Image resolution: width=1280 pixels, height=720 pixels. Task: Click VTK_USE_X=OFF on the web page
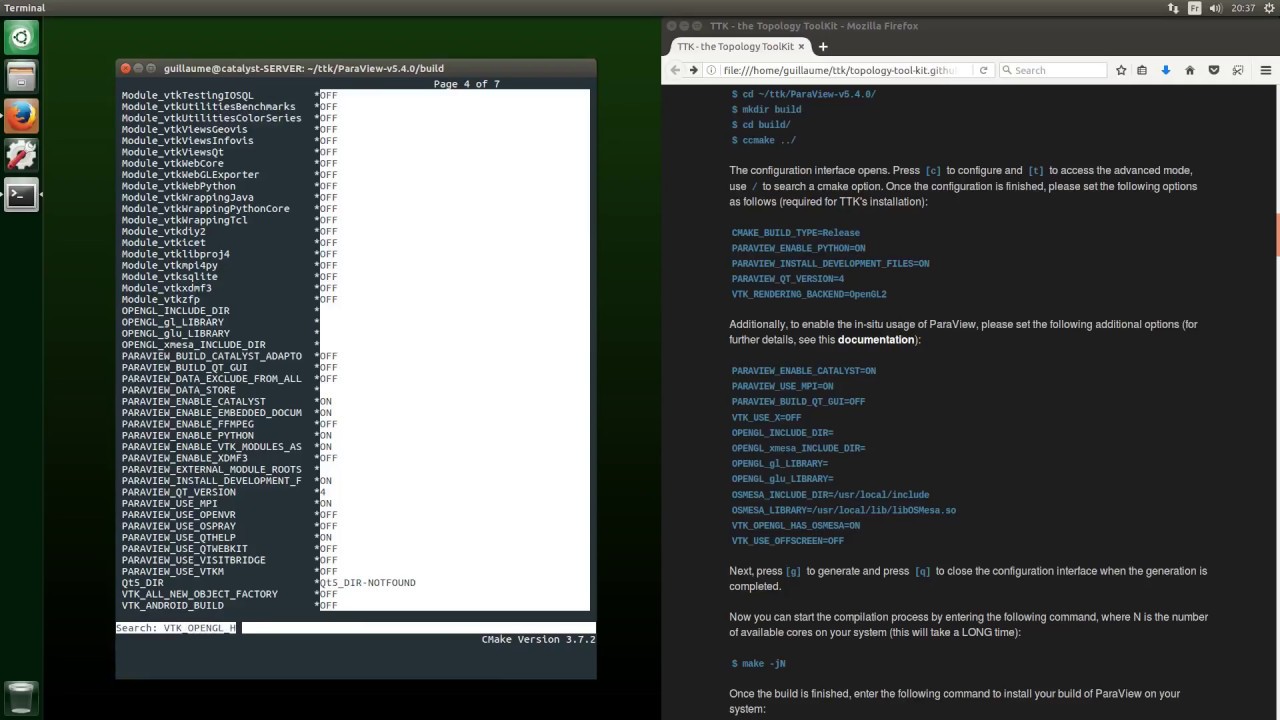pos(766,418)
